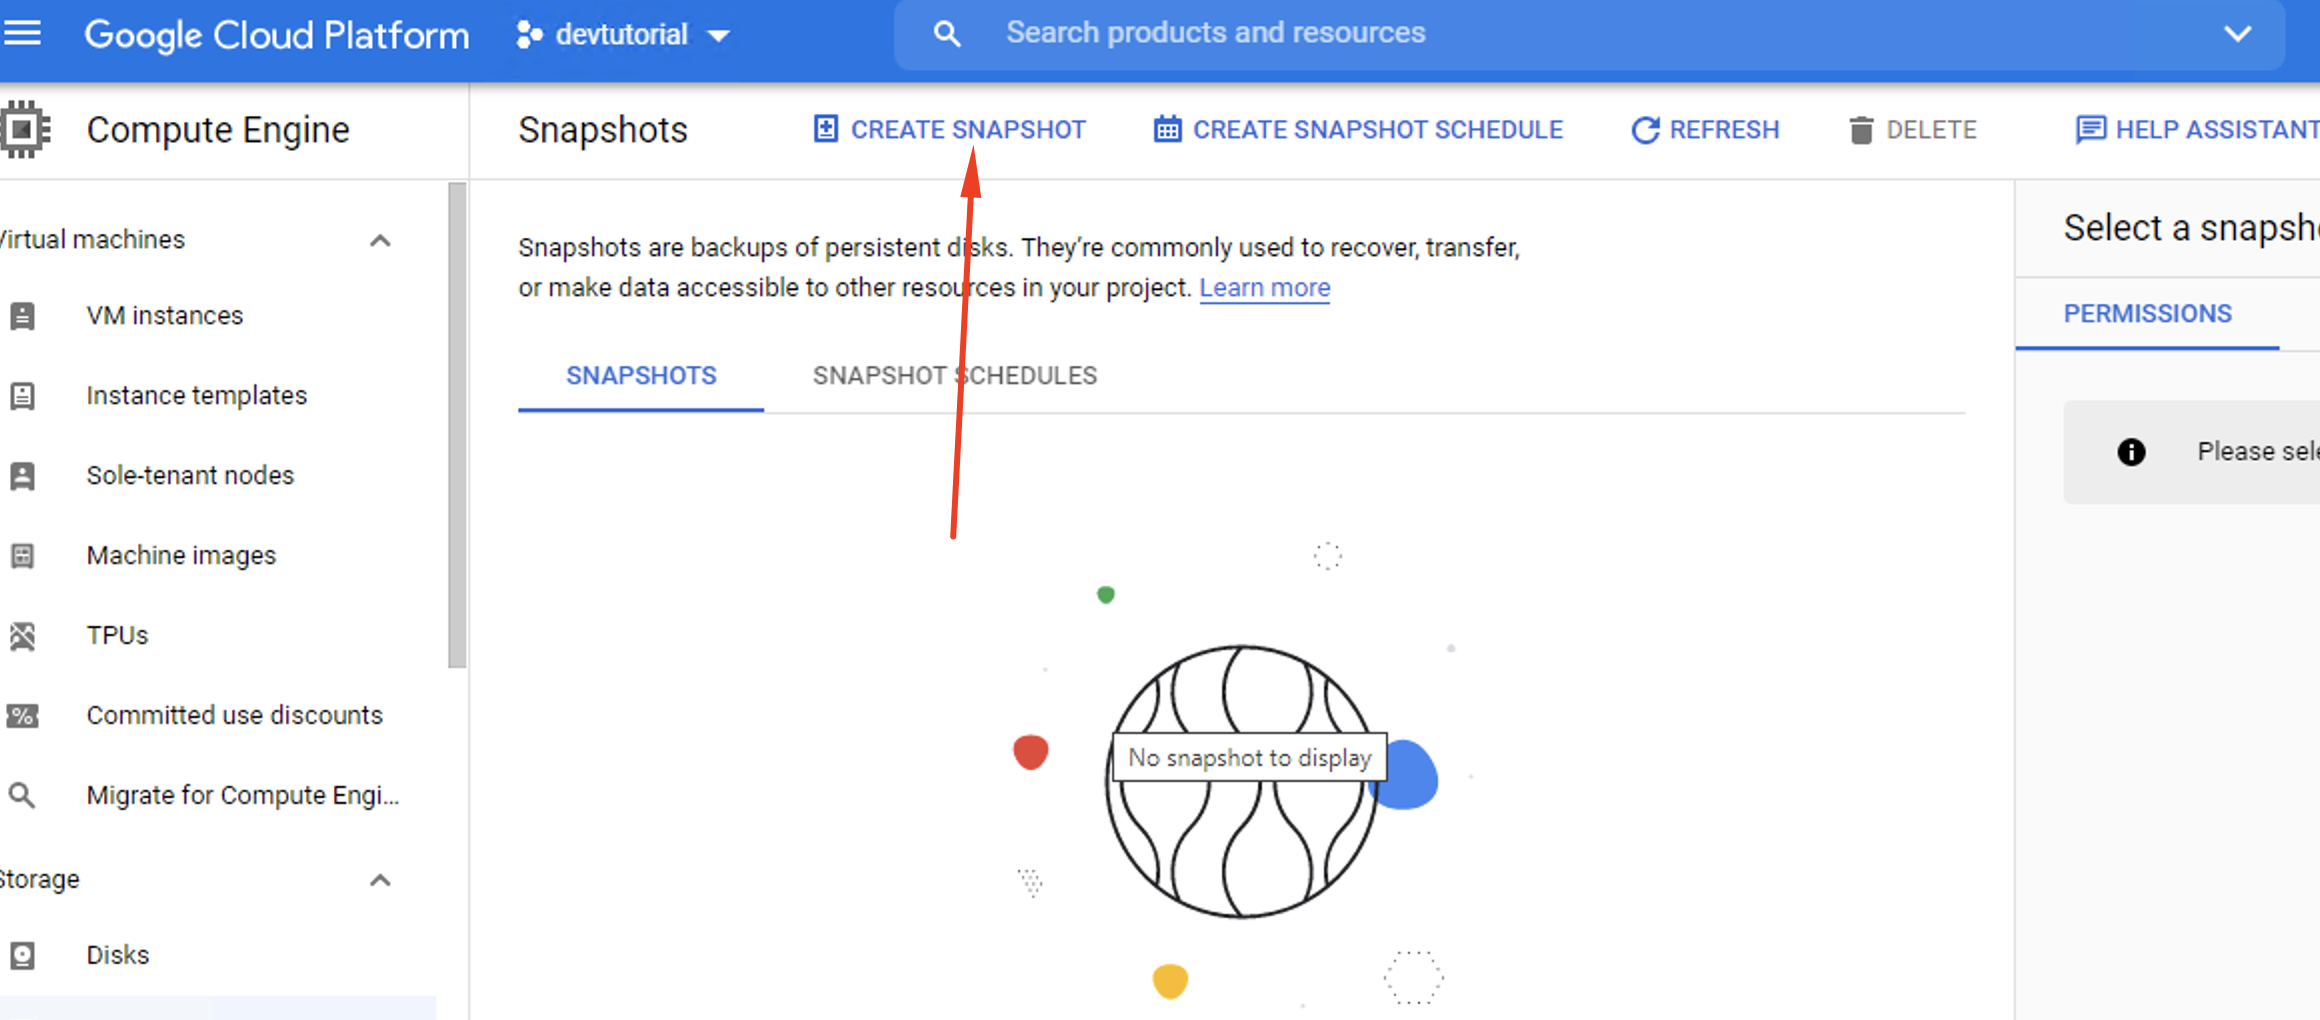Click the Sole-tenant nodes sidebar icon
Screen dimensions: 2320x1020
[22, 476]
